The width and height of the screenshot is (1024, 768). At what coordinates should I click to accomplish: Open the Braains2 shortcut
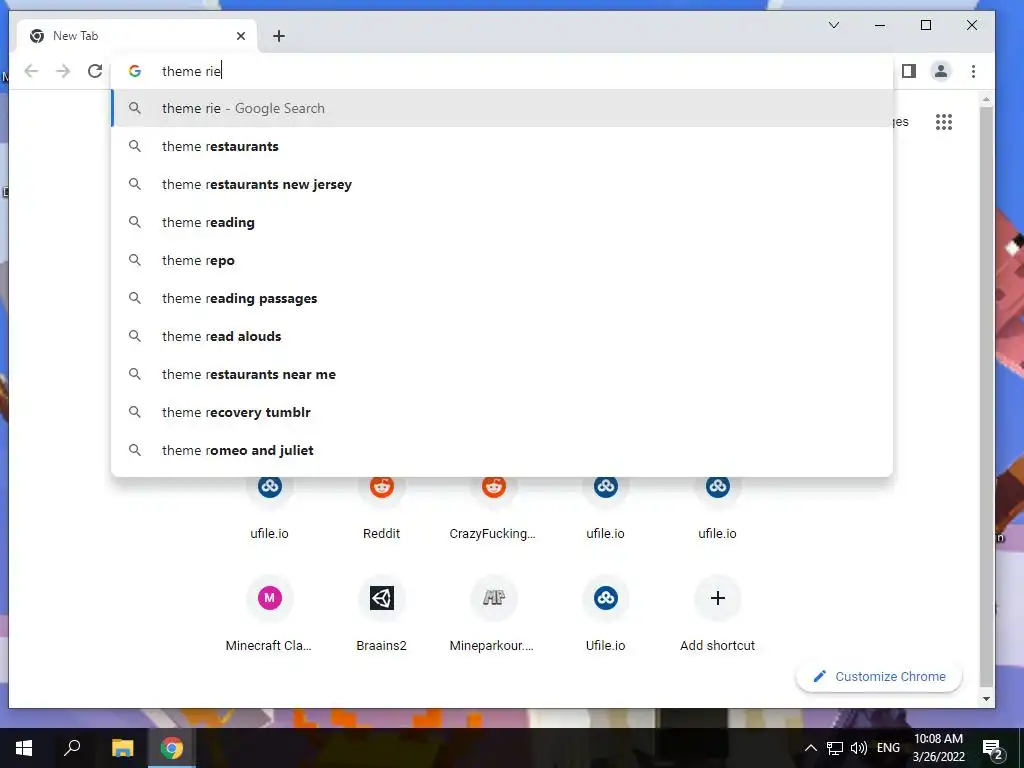(x=381, y=614)
